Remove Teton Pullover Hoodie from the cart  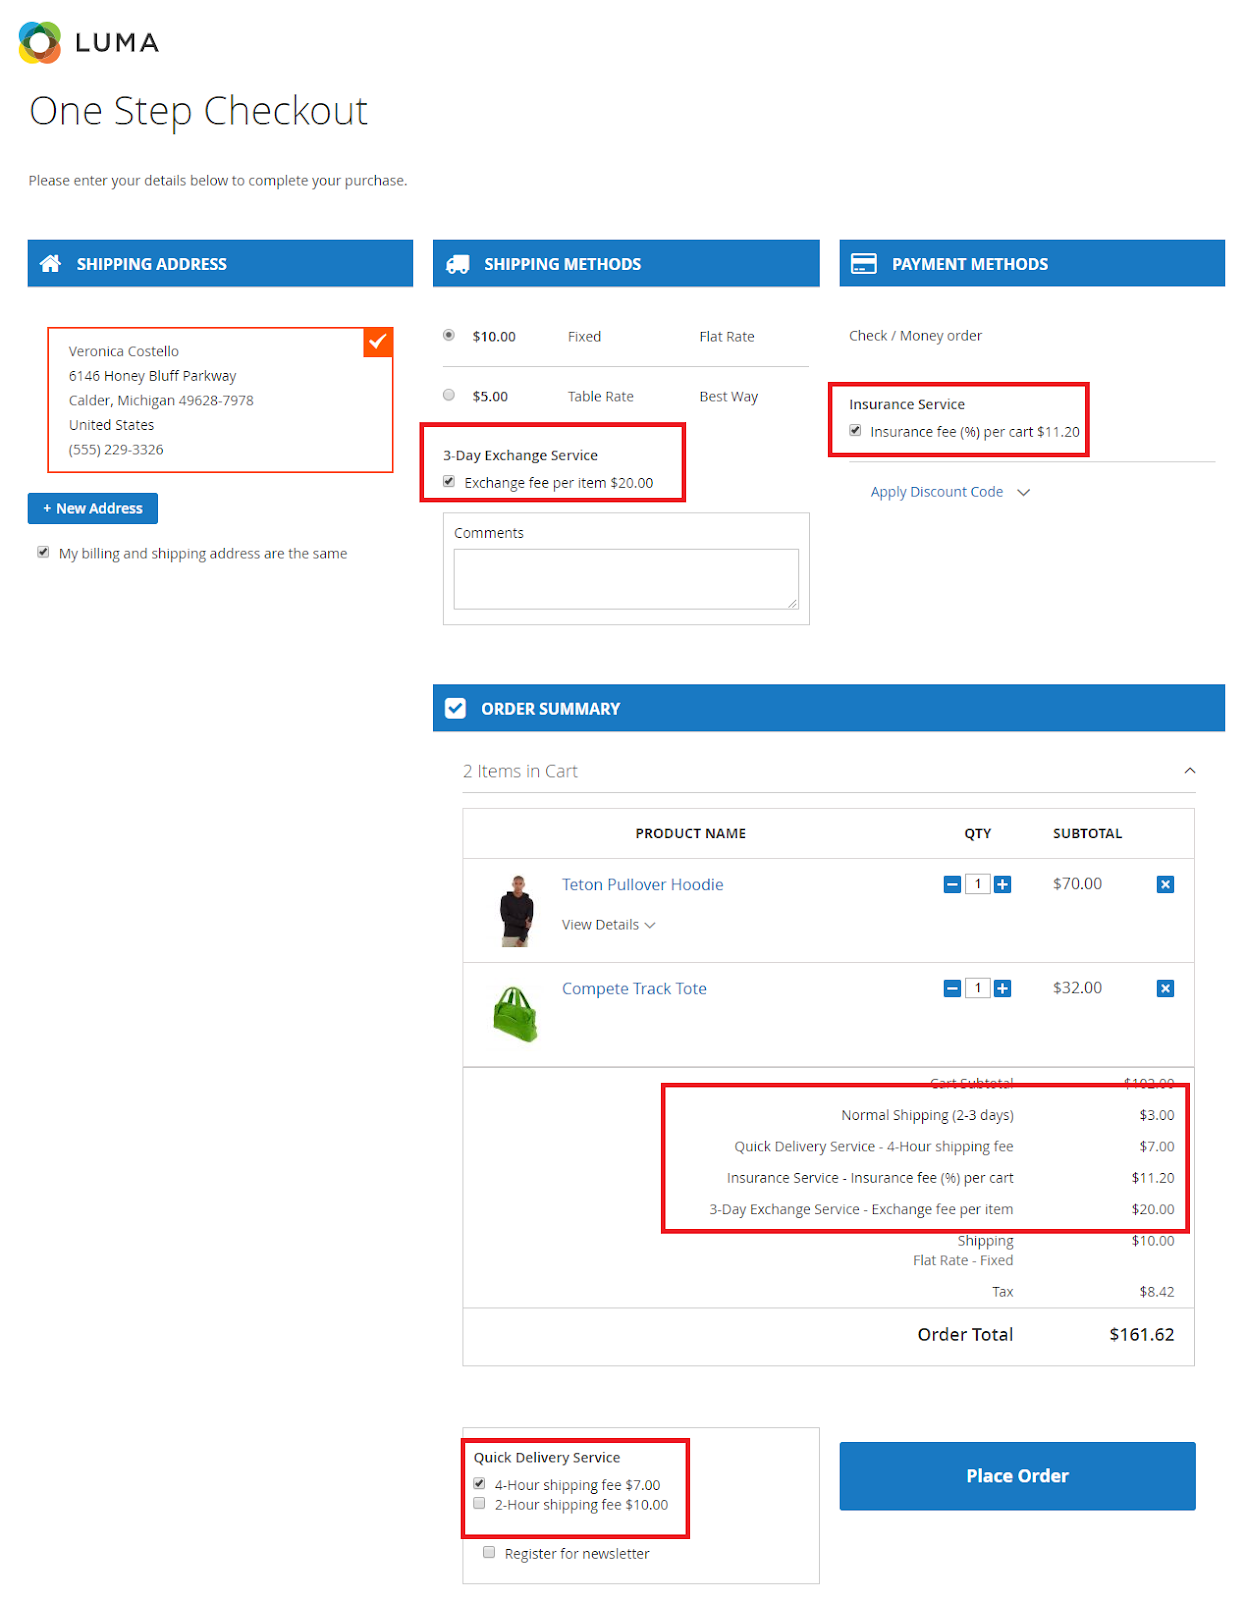1165,884
